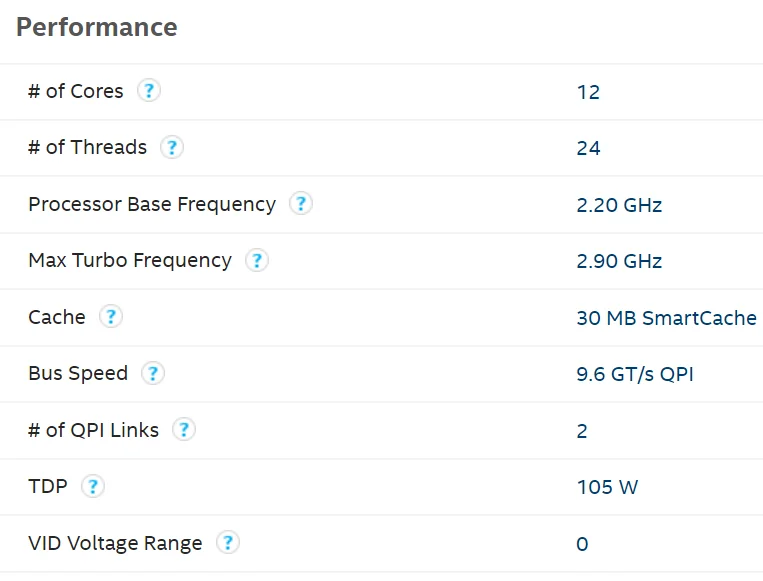Image resolution: width=763 pixels, height=581 pixels.
Task: Click the 105 W TDP value
Action: click(607, 487)
